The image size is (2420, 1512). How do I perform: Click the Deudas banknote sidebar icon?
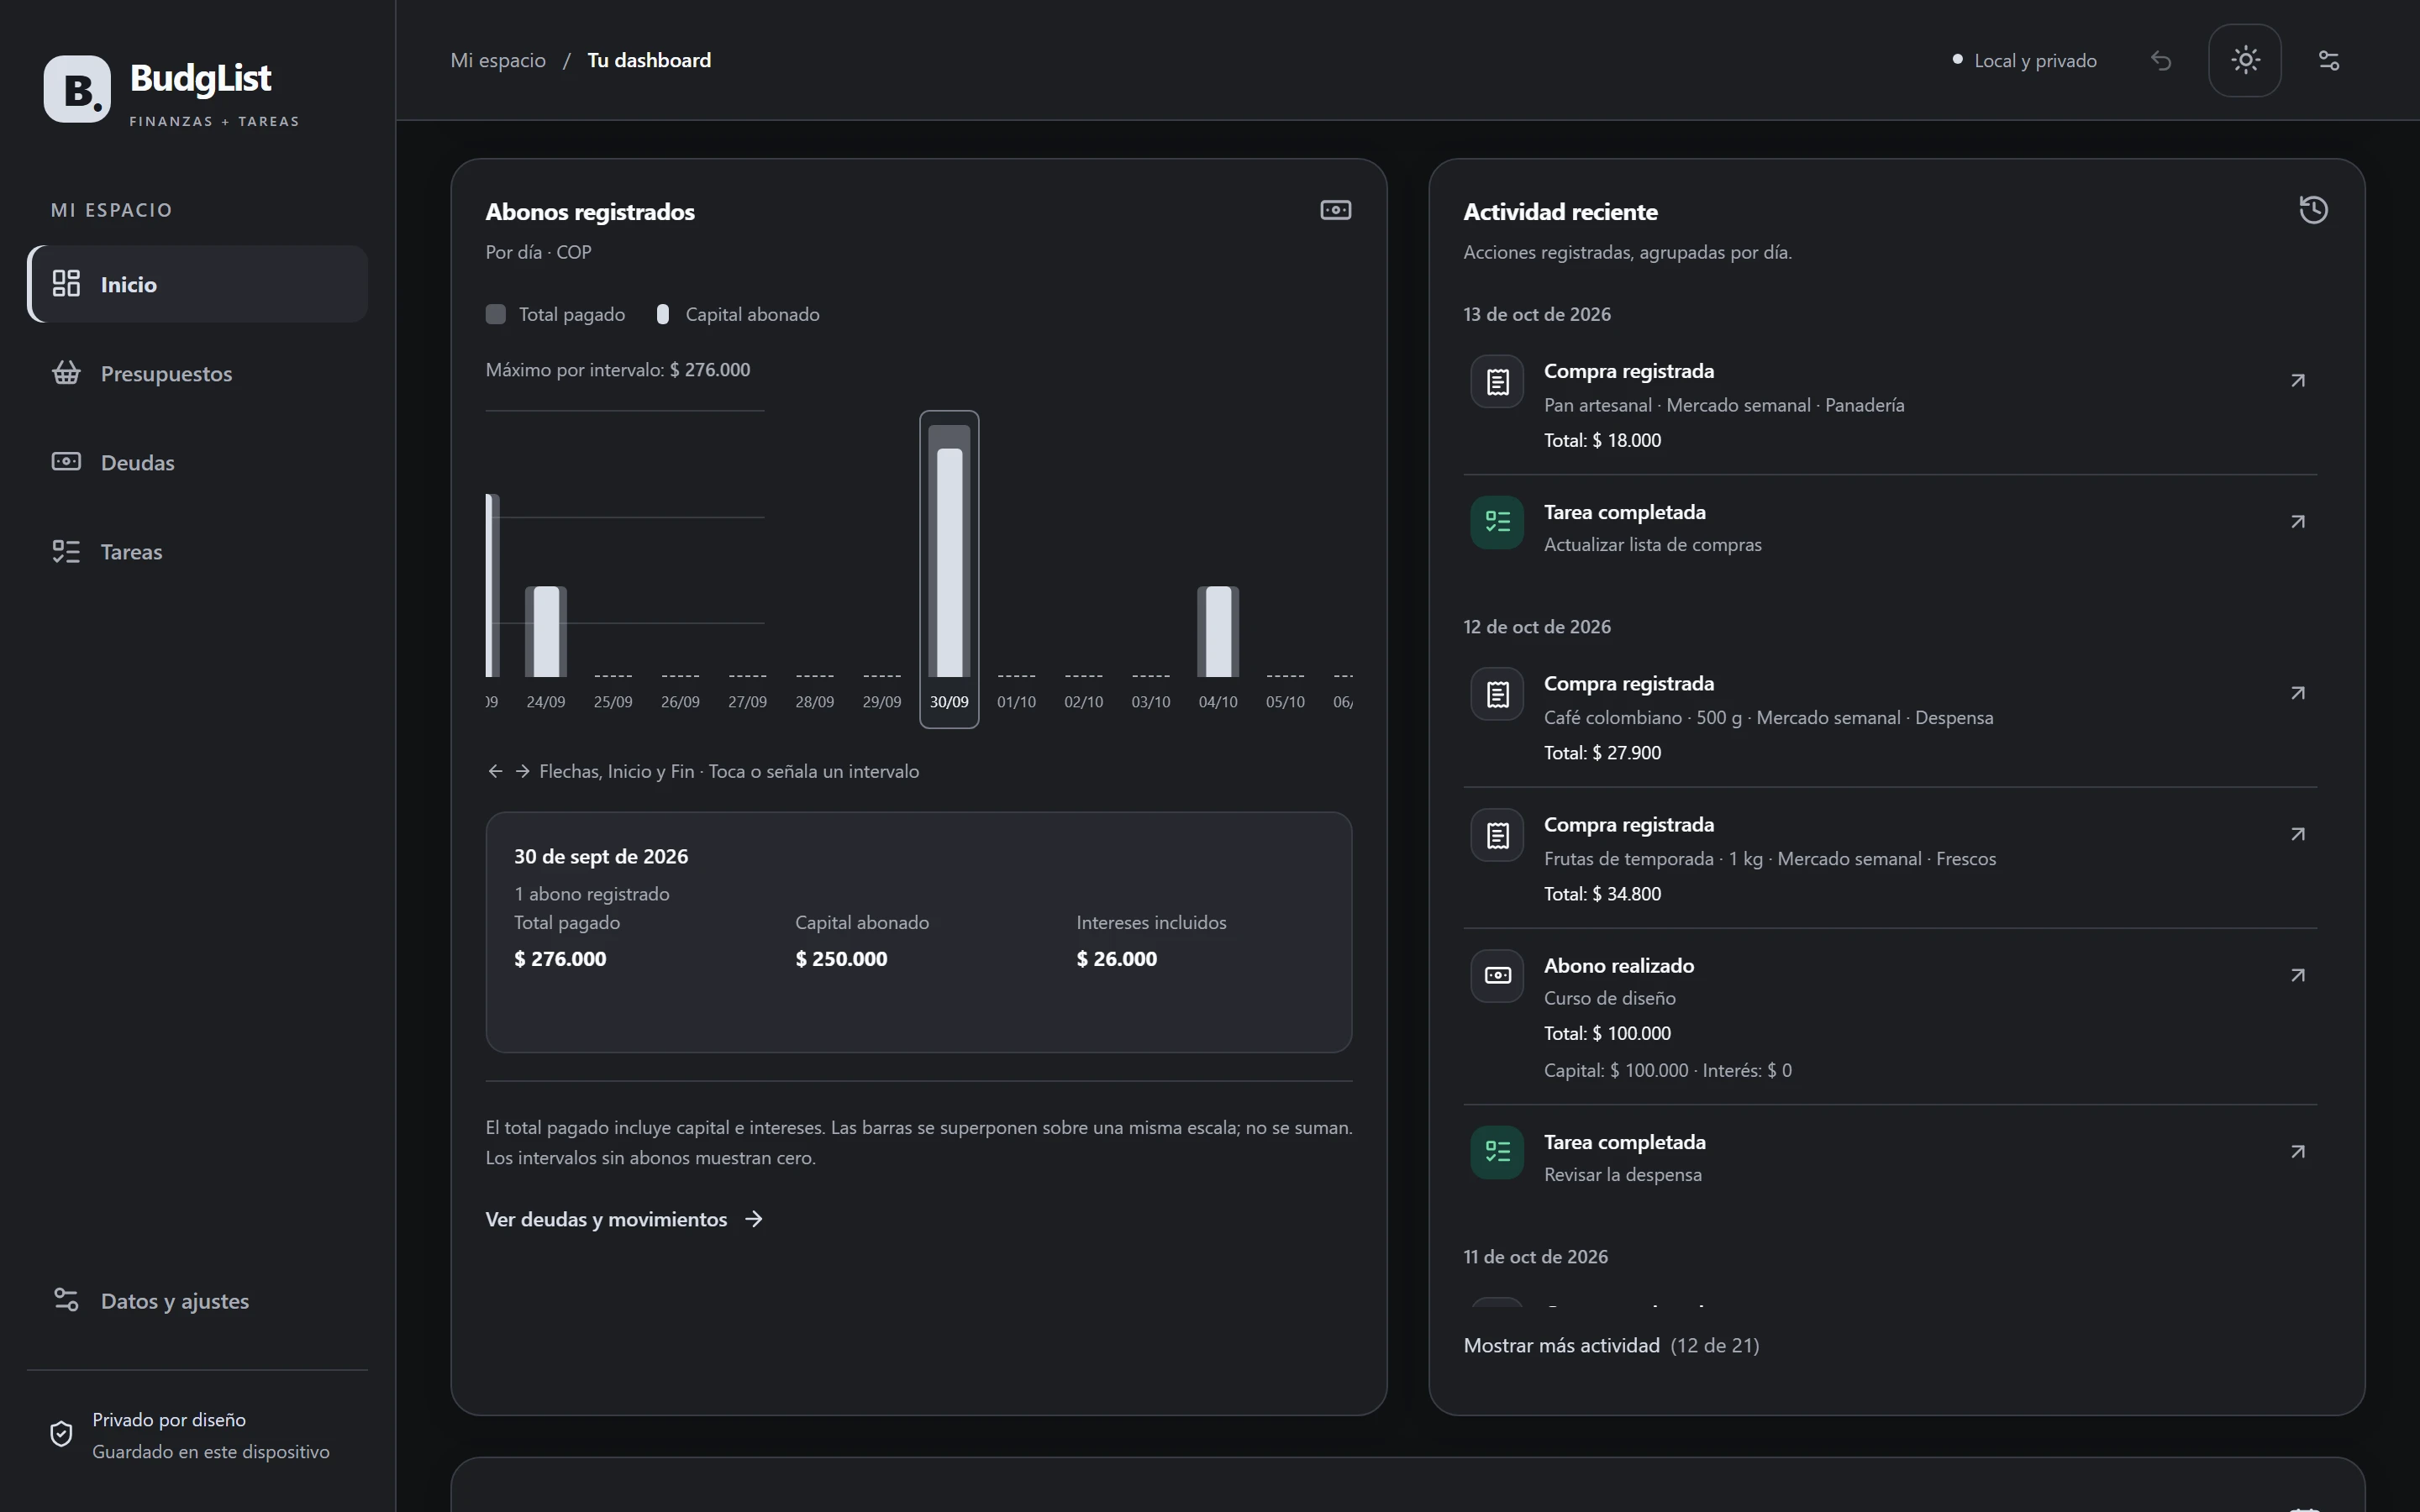point(66,461)
